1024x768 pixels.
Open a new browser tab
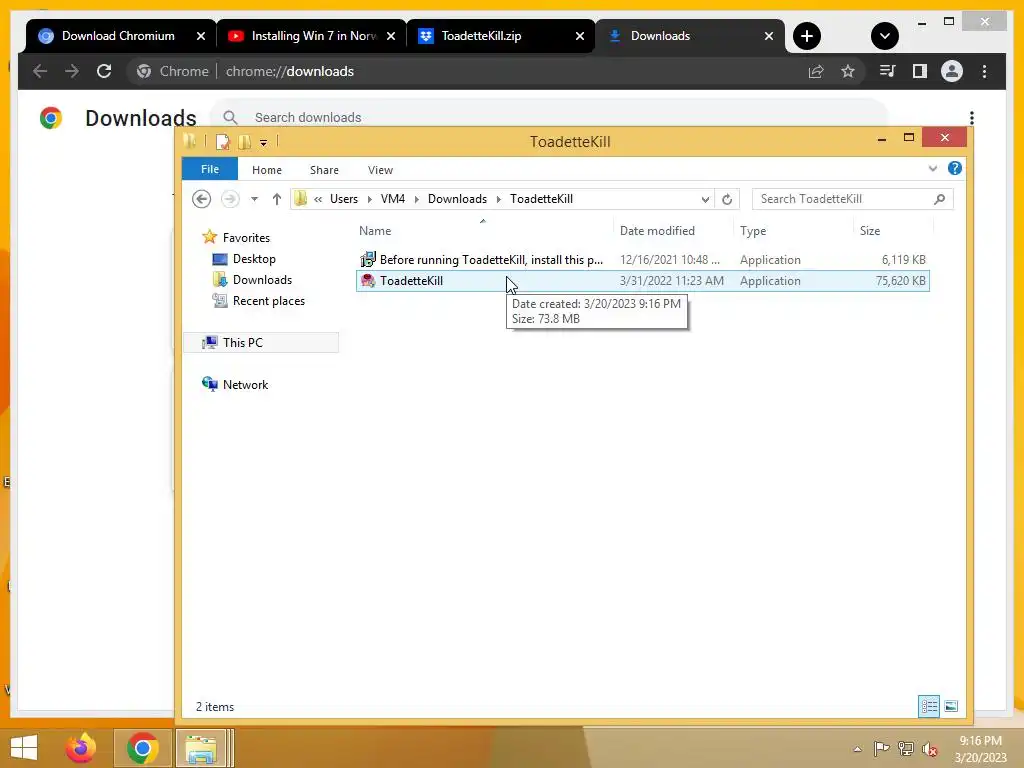coord(807,36)
